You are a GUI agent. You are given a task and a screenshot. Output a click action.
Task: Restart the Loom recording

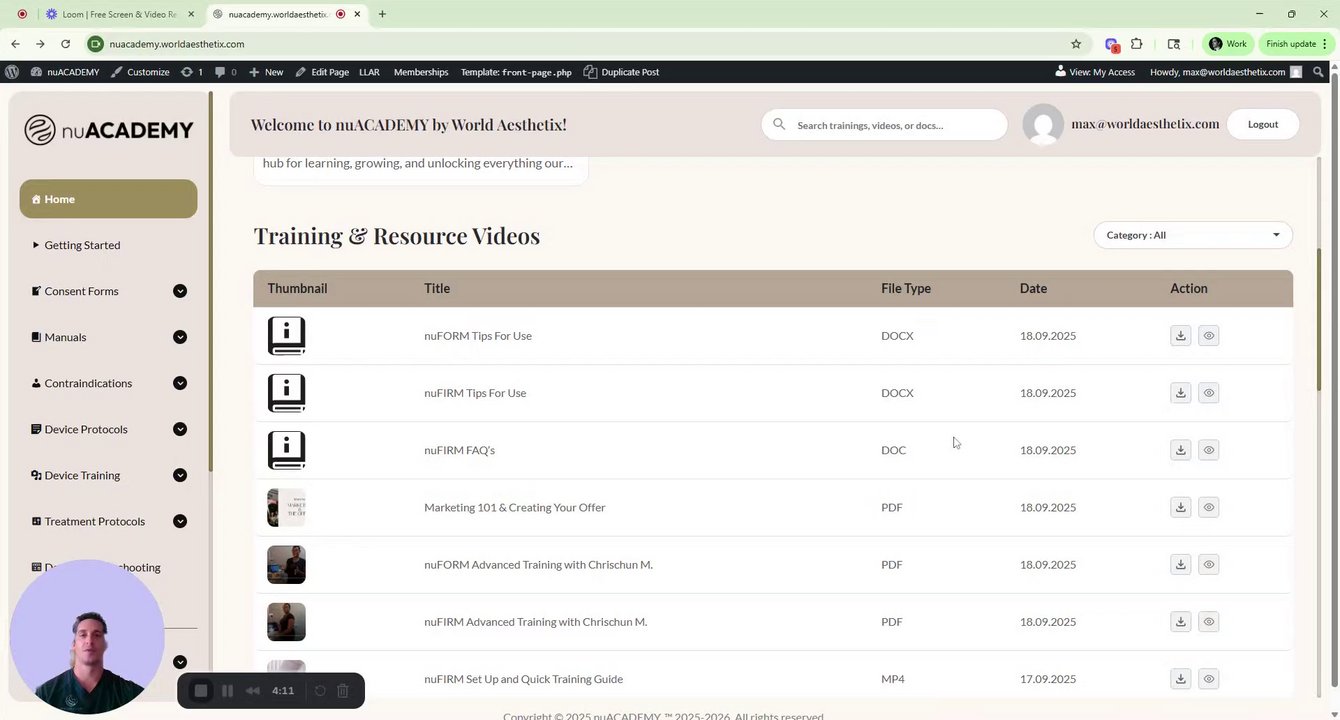(320, 691)
